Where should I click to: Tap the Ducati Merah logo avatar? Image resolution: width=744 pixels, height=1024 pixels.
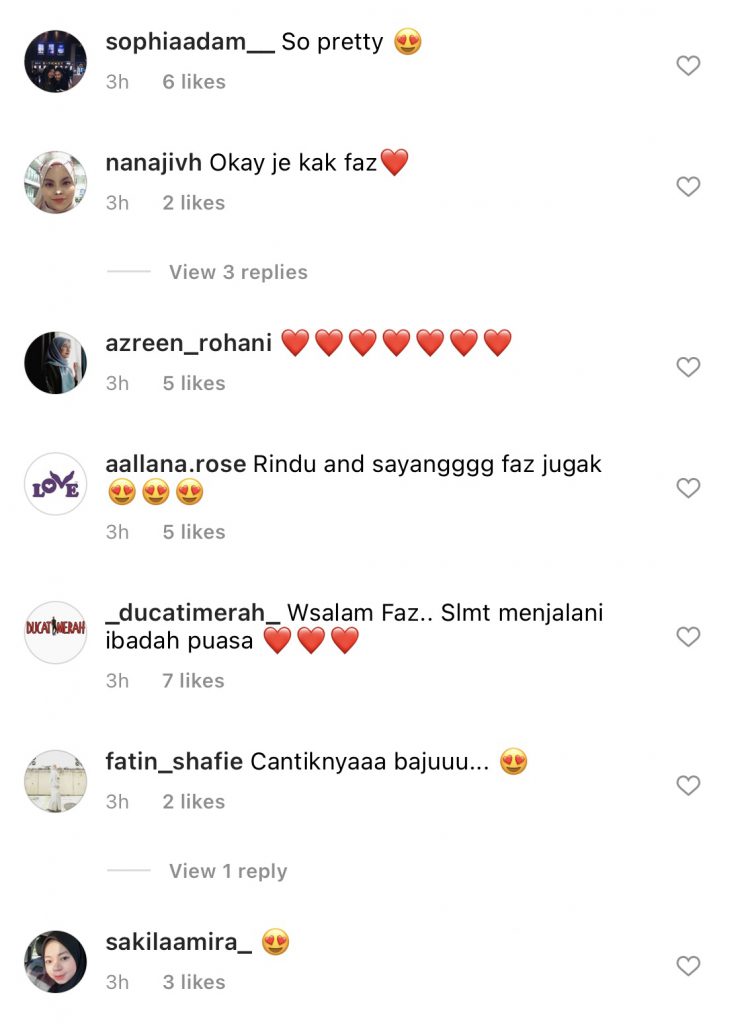tap(56, 632)
